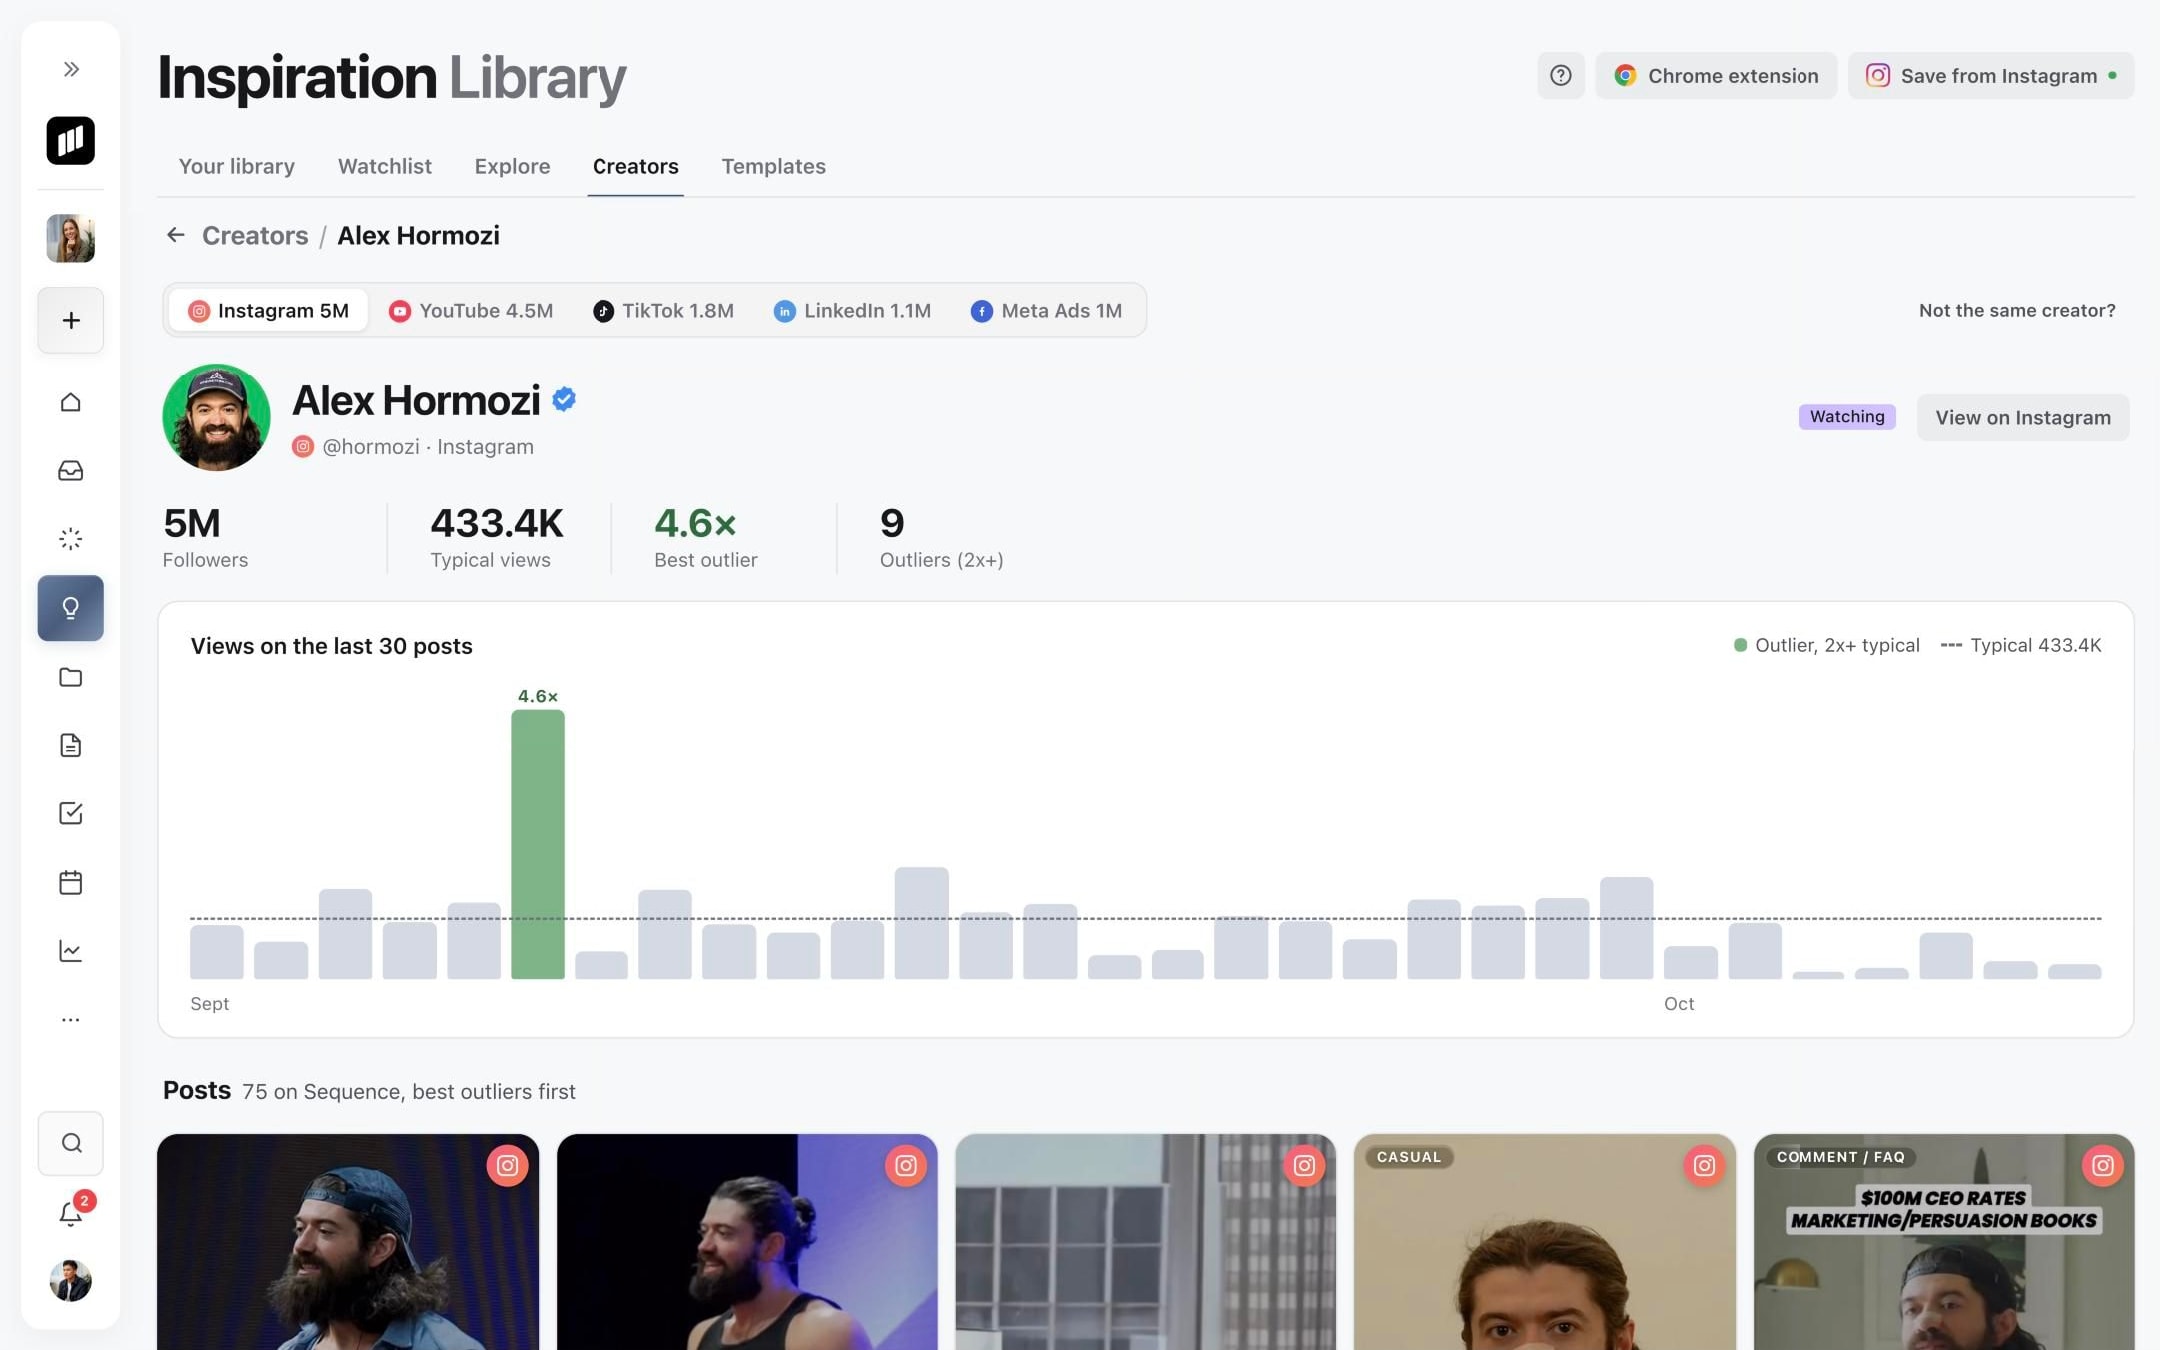Open user profile avatar at bottom
This screenshot has width=2160, height=1350.
[71, 1281]
